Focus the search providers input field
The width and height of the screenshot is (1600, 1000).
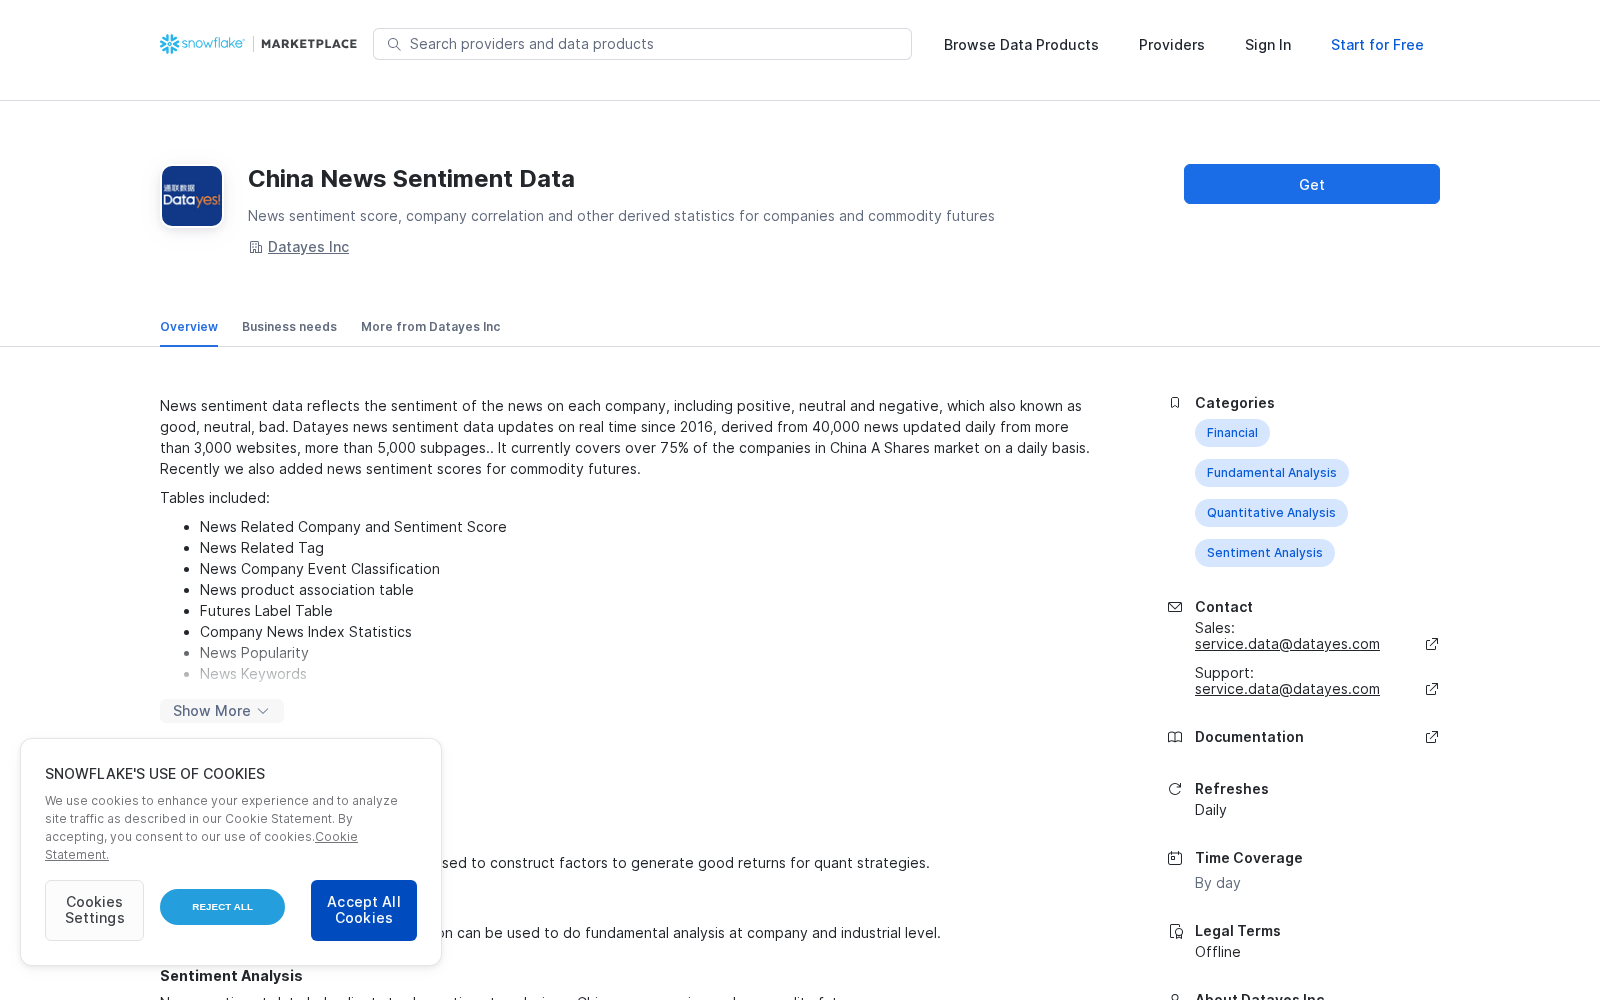coord(642,44)
